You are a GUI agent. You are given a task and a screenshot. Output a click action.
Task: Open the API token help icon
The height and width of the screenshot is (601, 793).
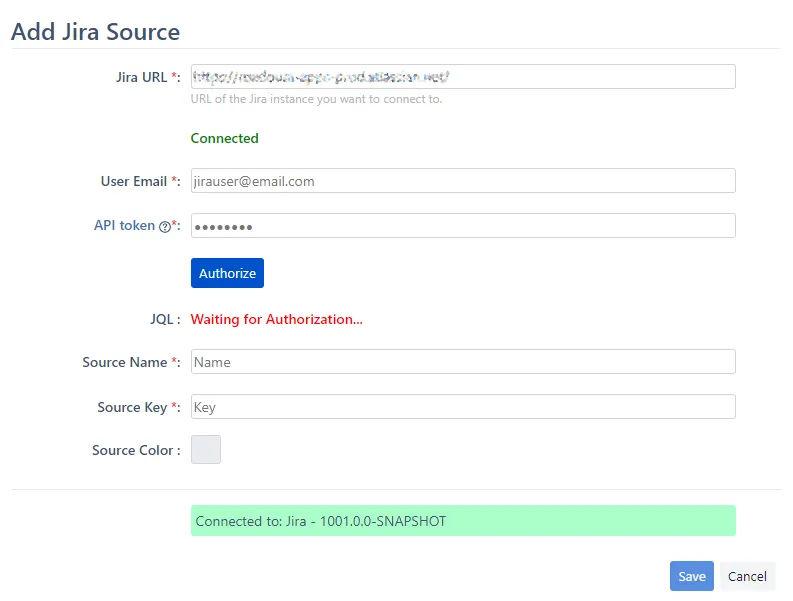165,227
